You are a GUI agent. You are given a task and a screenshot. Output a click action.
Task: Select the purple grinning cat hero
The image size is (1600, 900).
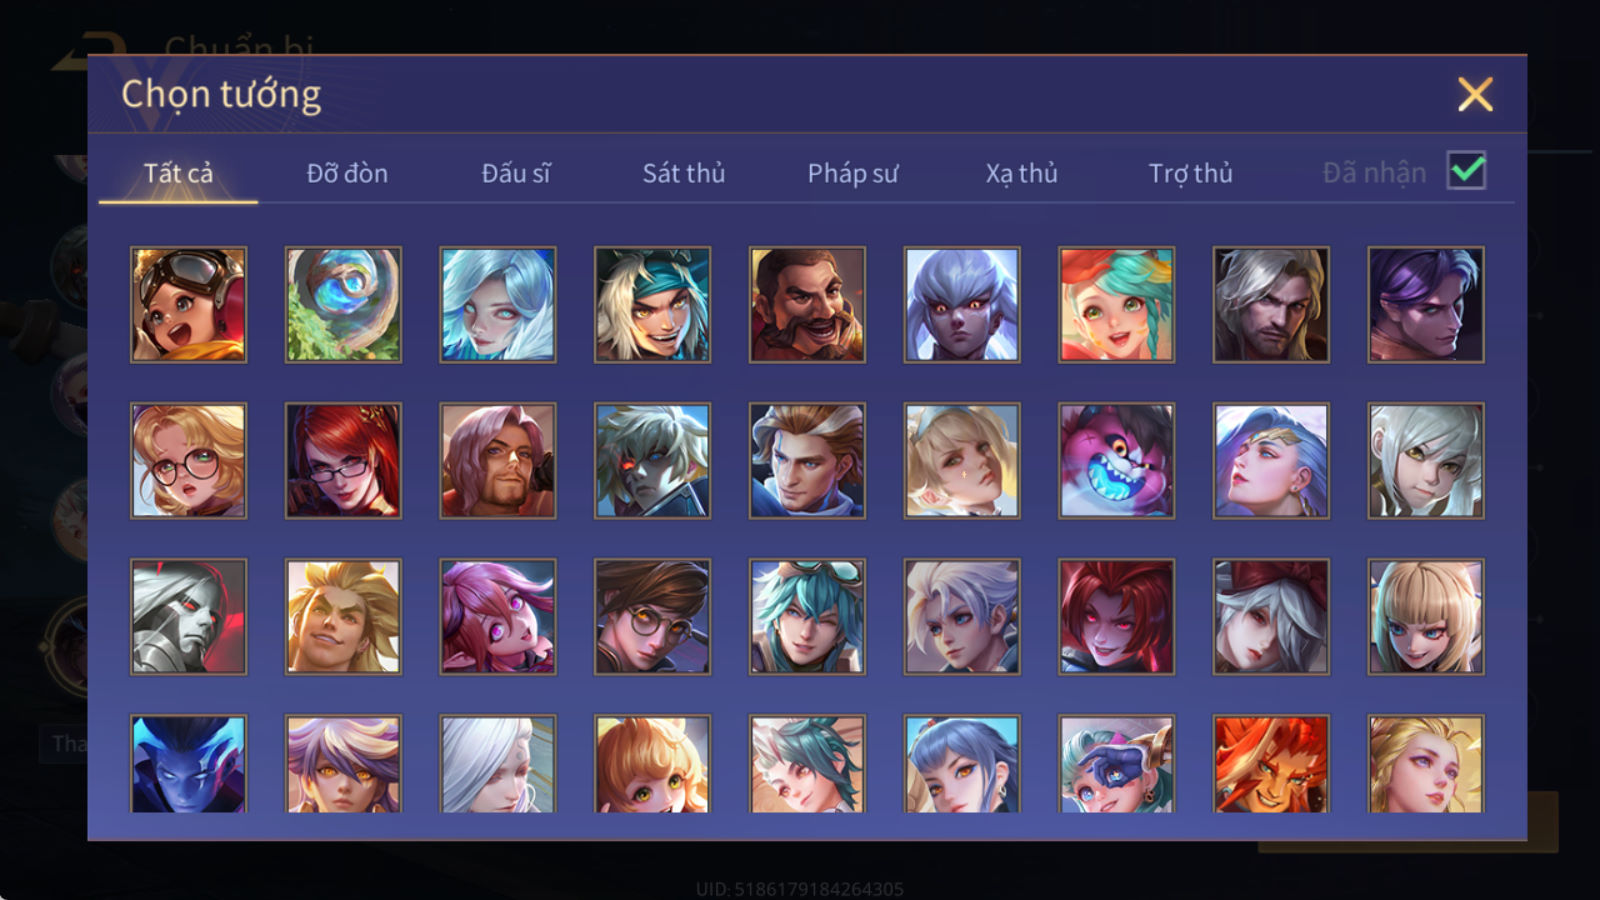(x=1116, y=461)
